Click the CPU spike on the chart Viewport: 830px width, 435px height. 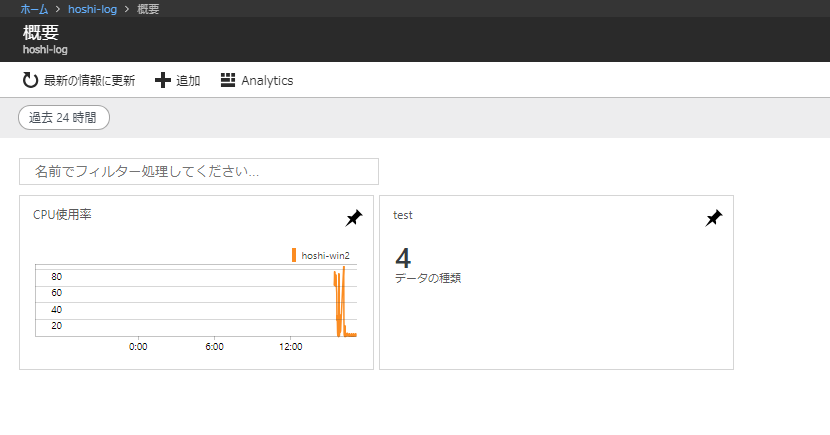(340, 302)
